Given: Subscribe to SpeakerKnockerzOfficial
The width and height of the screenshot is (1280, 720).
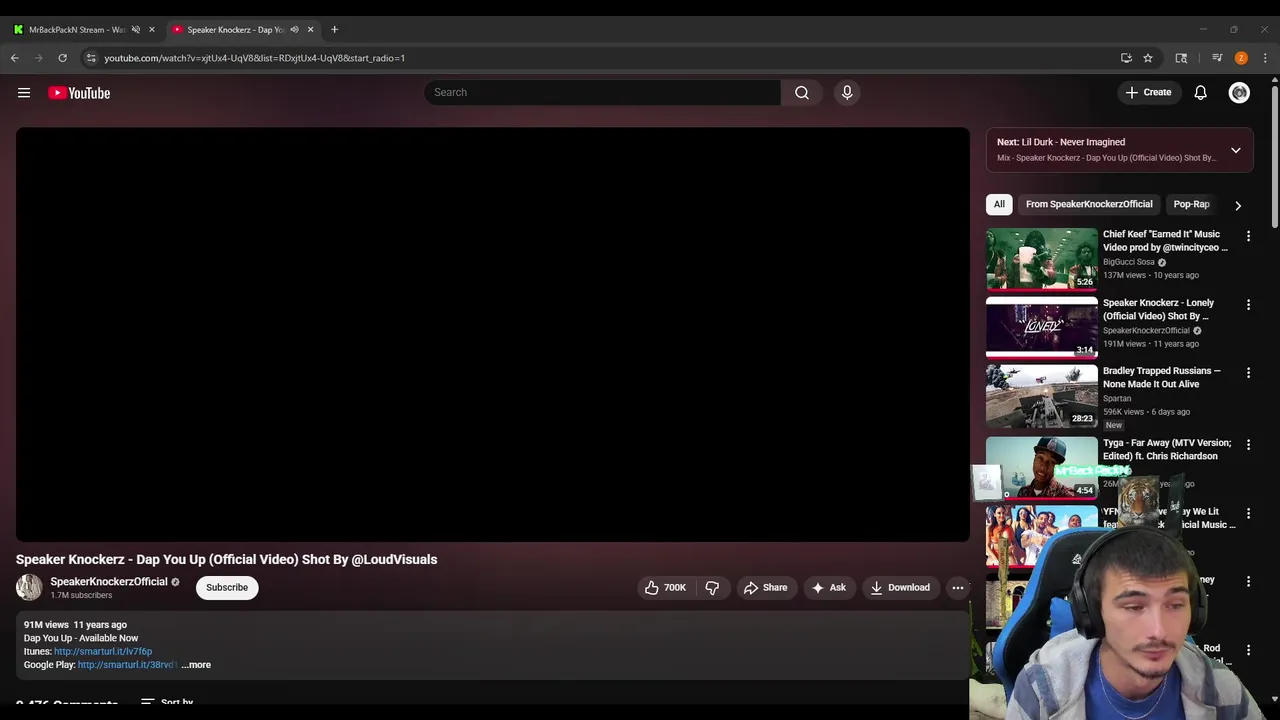Looking at the screenshot, I should [x=227, y=587].
